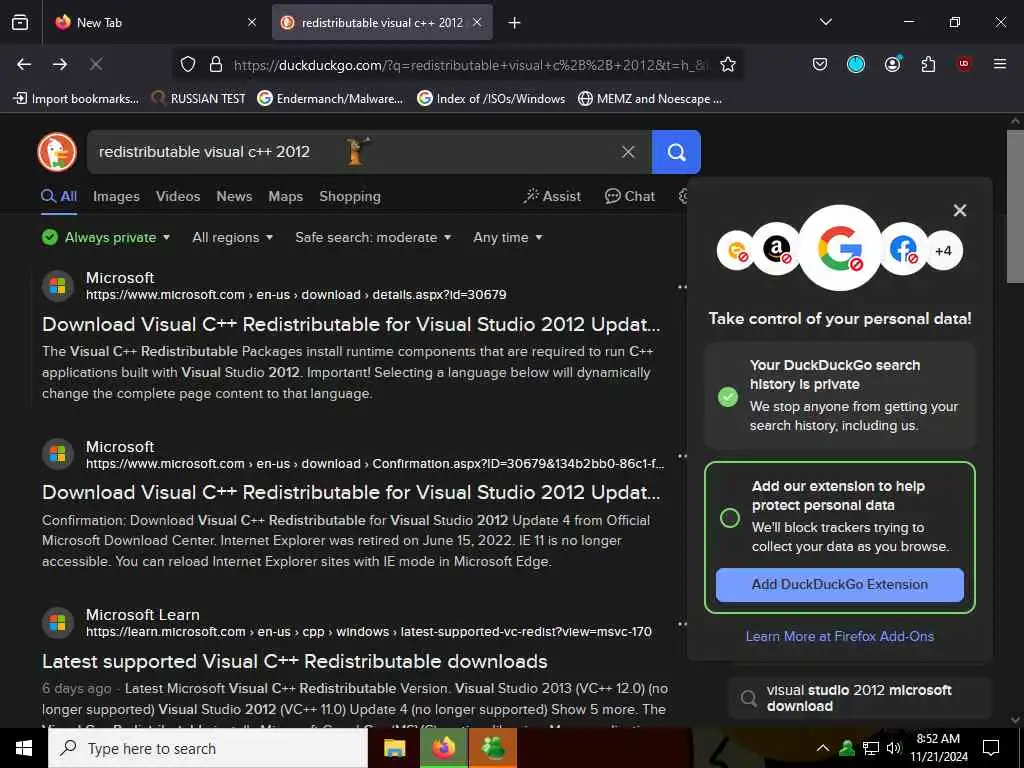This screenshot has height=768, width=1024.
Task: Submit search with the blue magnifier button
Action: [676, 152]
